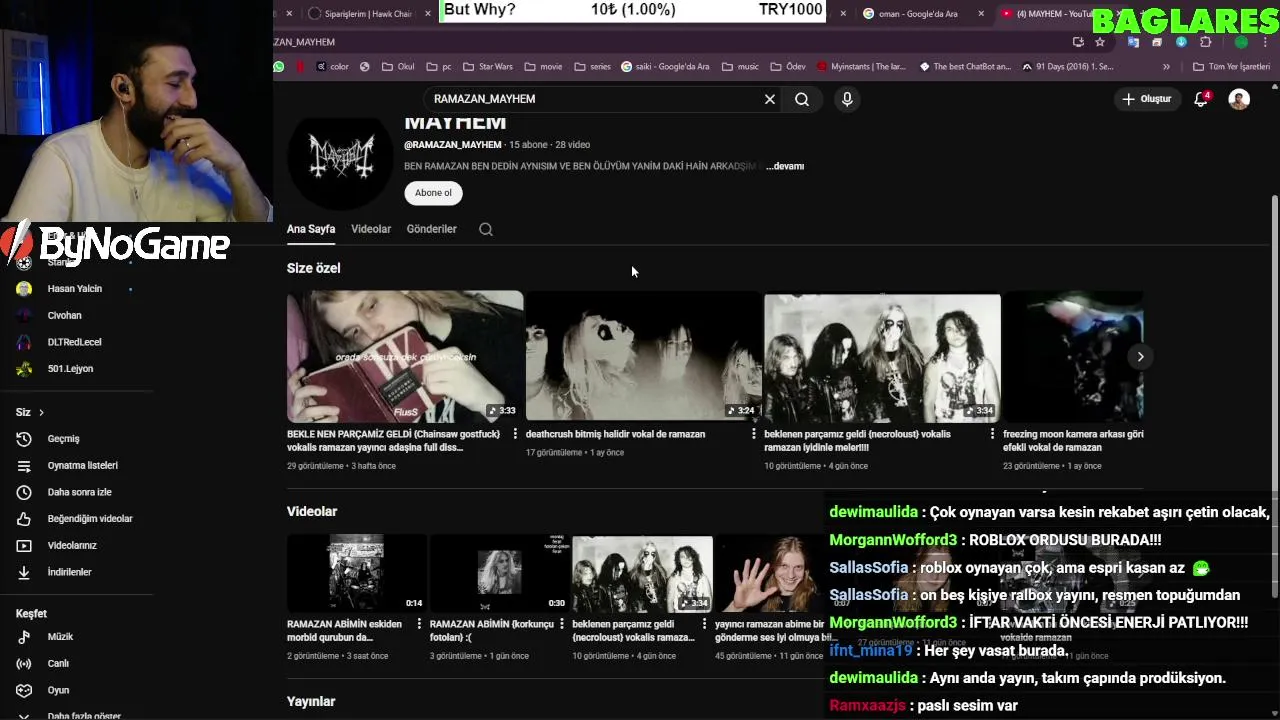Open the Star Wars bookmarks folder
The image size is (1280, 720).
[487, 67]
